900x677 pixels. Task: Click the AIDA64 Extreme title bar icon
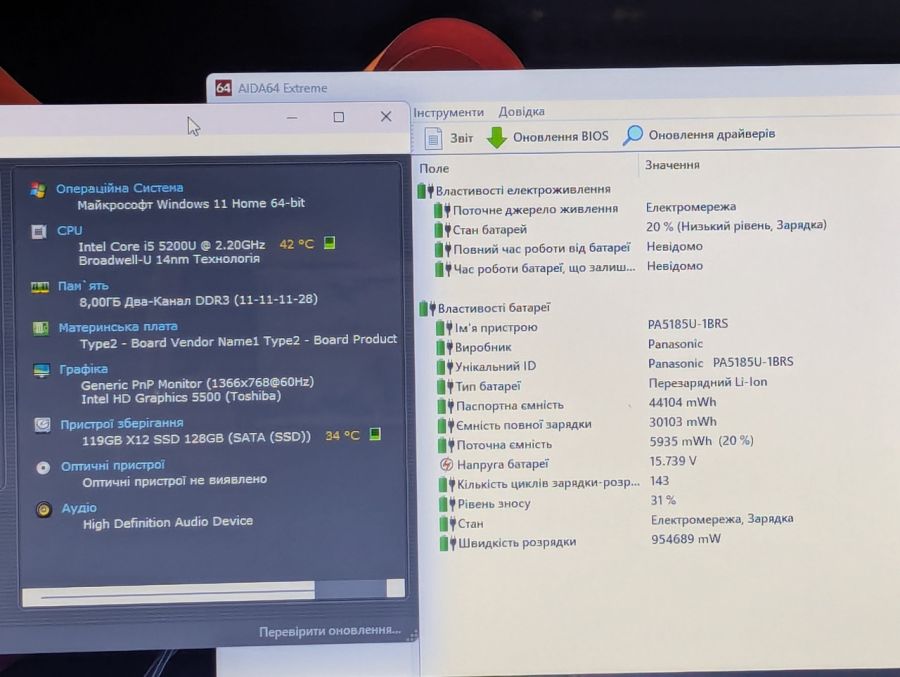pyautogui.click(x=223, y=88)
